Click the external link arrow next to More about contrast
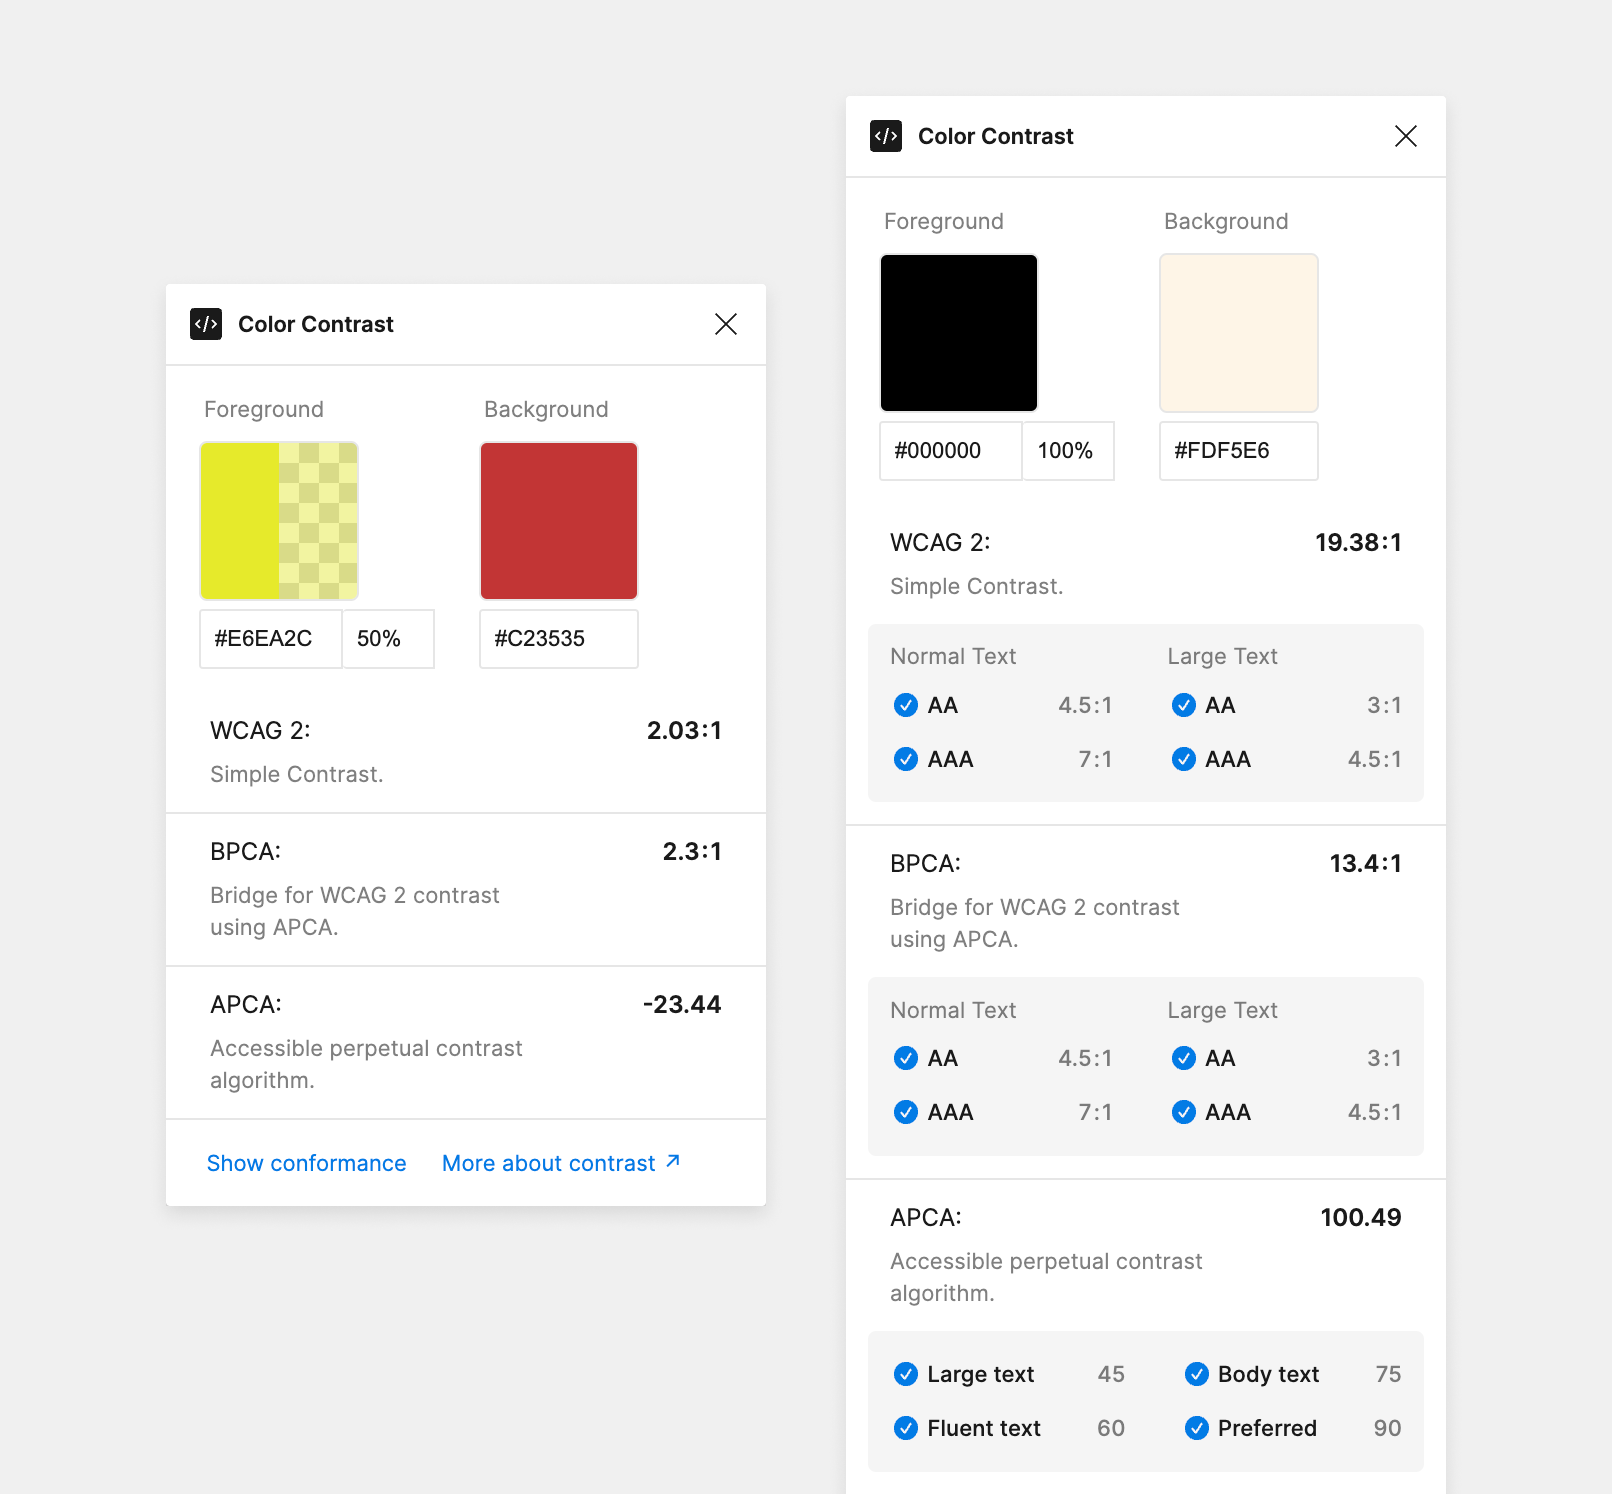The image size is (1612, 1494). click(x=673, y=1160)
